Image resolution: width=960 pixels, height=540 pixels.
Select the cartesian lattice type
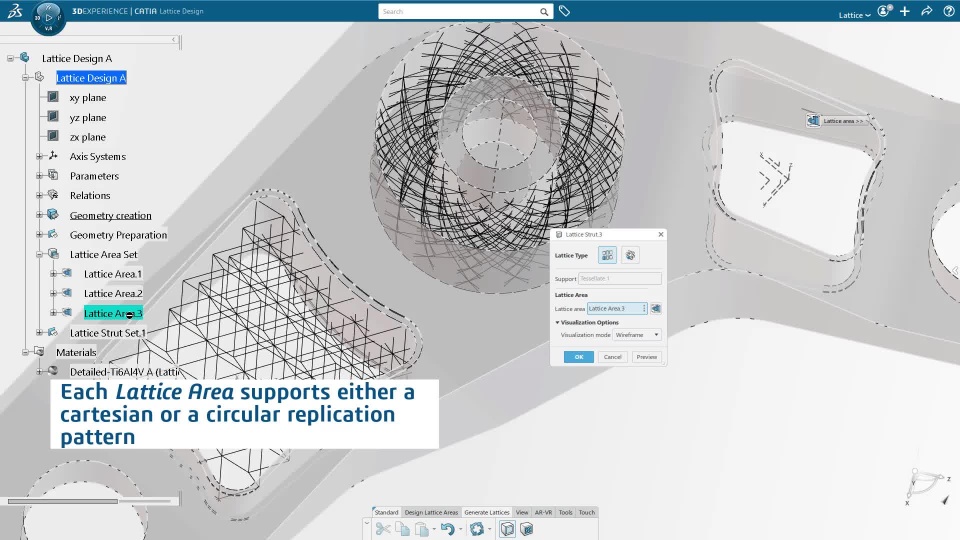tap(607, 255)
